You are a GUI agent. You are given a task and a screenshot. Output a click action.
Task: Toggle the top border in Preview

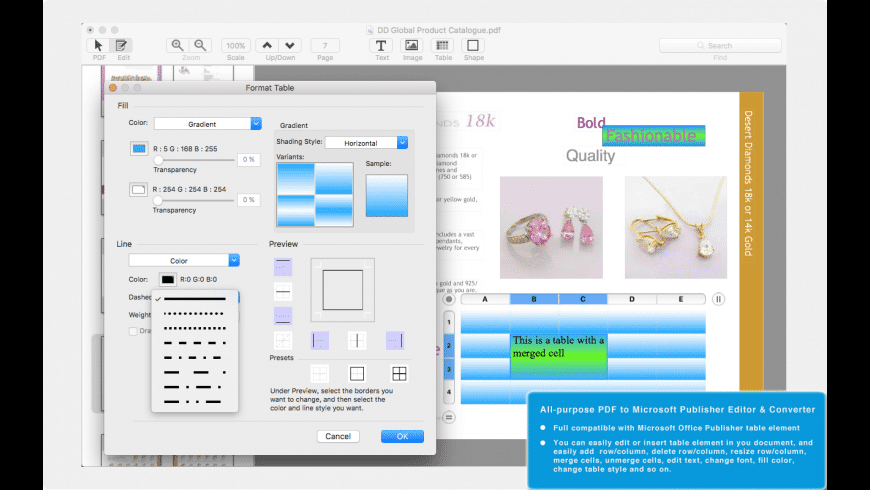point(283,267)
